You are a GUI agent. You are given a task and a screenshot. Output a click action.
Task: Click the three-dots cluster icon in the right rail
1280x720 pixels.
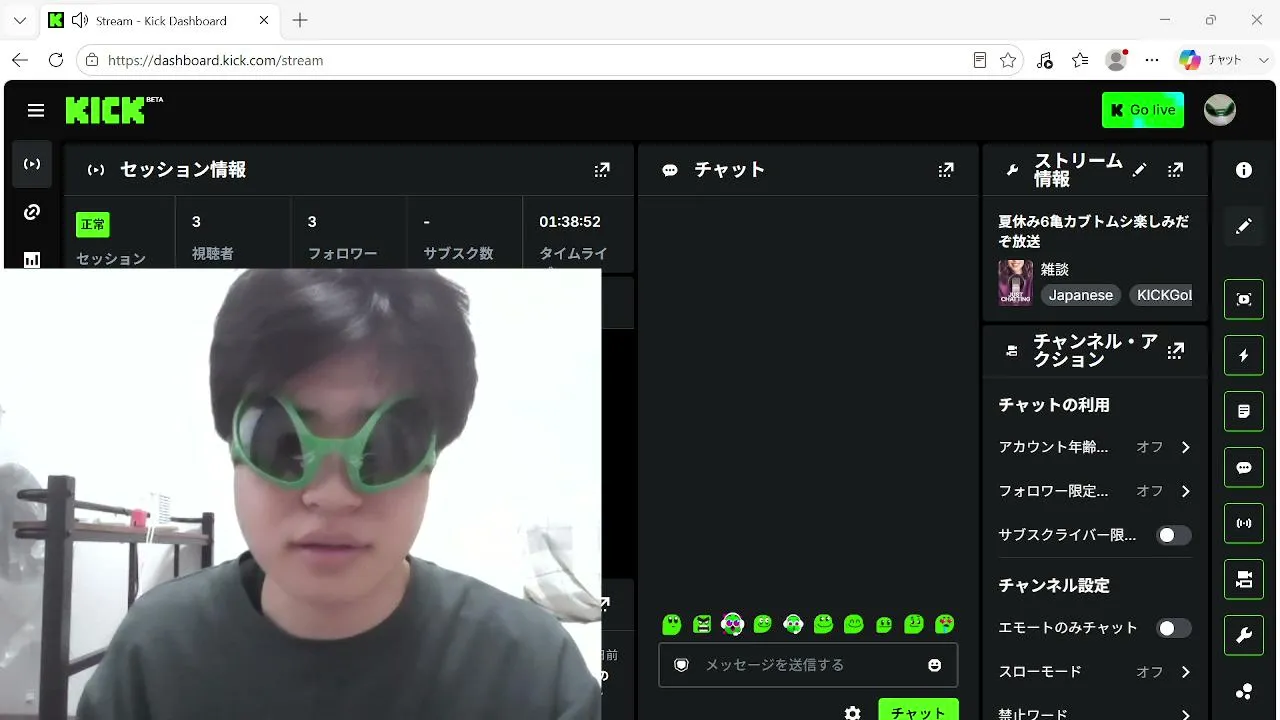click(x=1244, y=691)
